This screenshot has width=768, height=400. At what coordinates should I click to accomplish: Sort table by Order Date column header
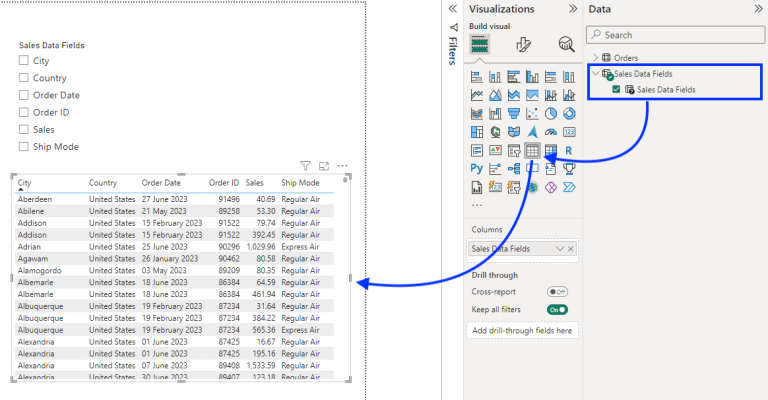tap(161, 183)
